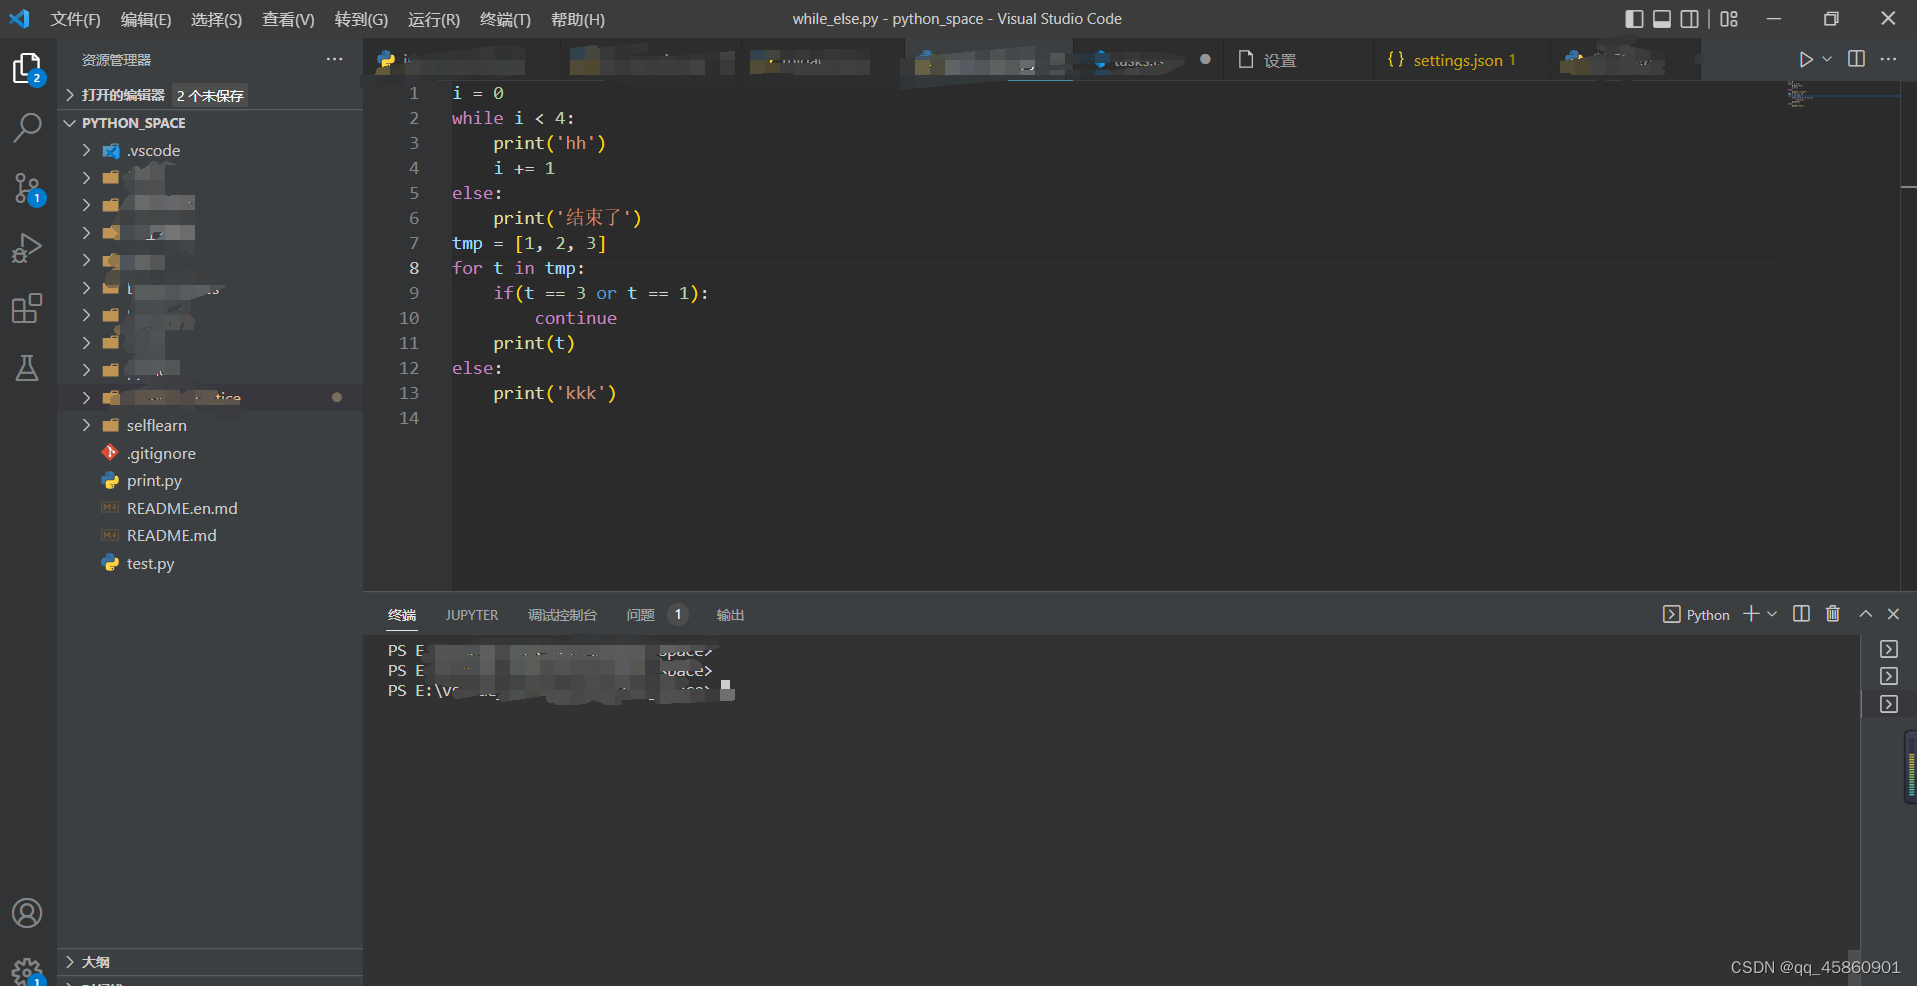1917x986 pixels.
Task: Toggle the secondary side bar
Action: click(1690, 18)
